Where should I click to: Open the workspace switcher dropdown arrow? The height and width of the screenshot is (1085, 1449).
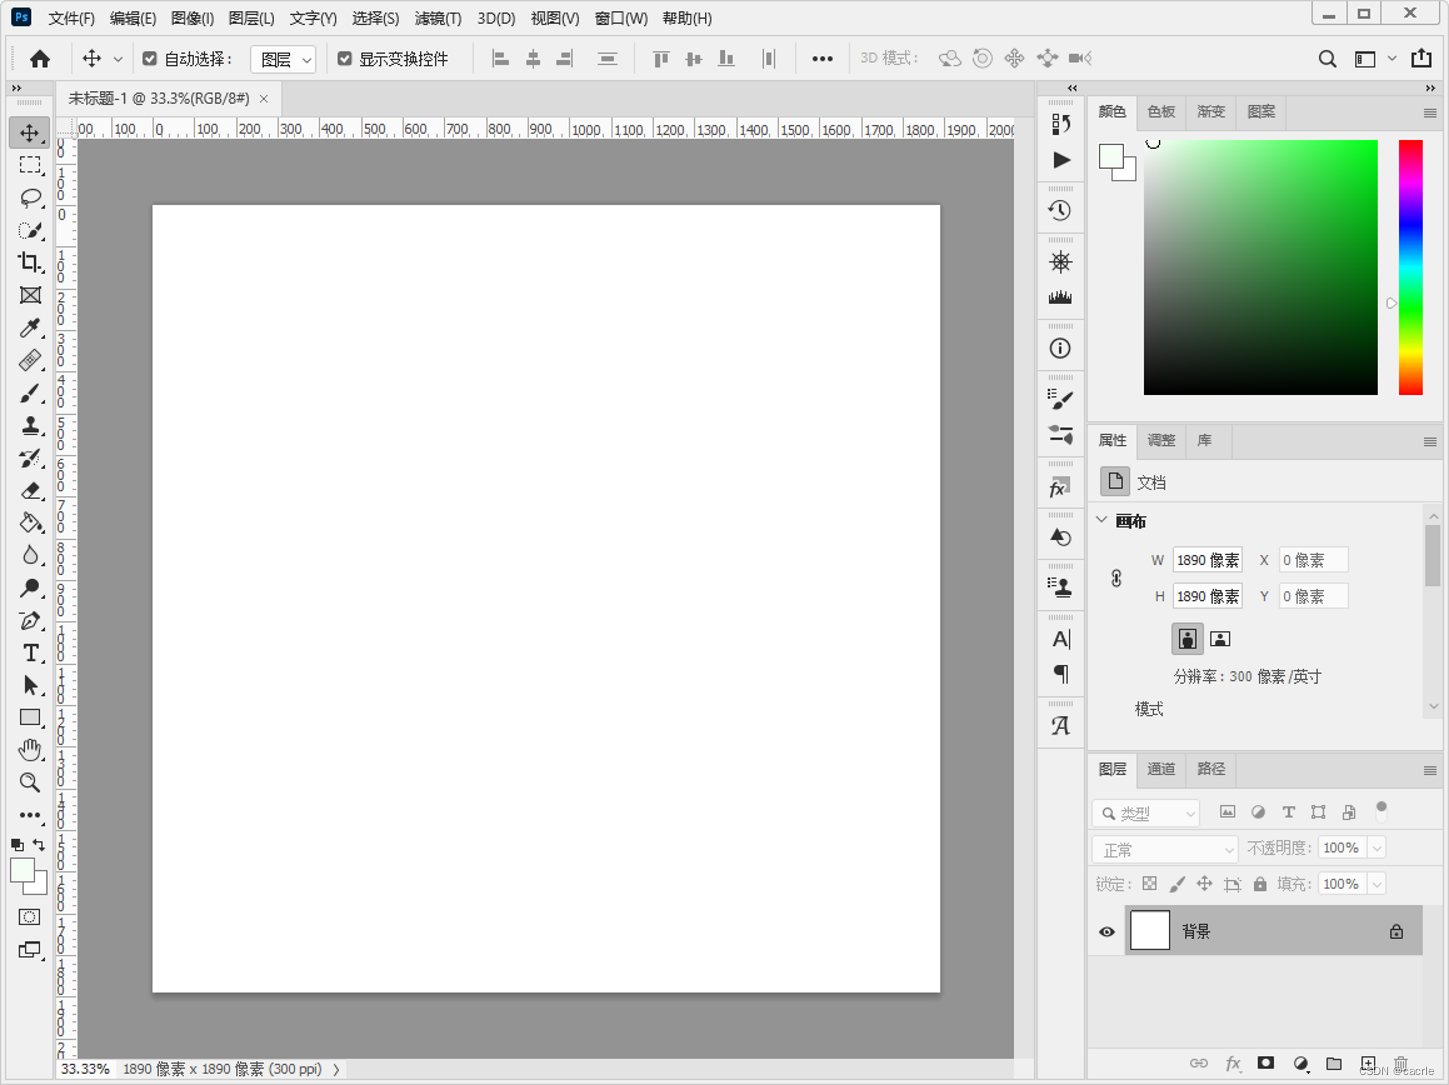[1391, 59]
